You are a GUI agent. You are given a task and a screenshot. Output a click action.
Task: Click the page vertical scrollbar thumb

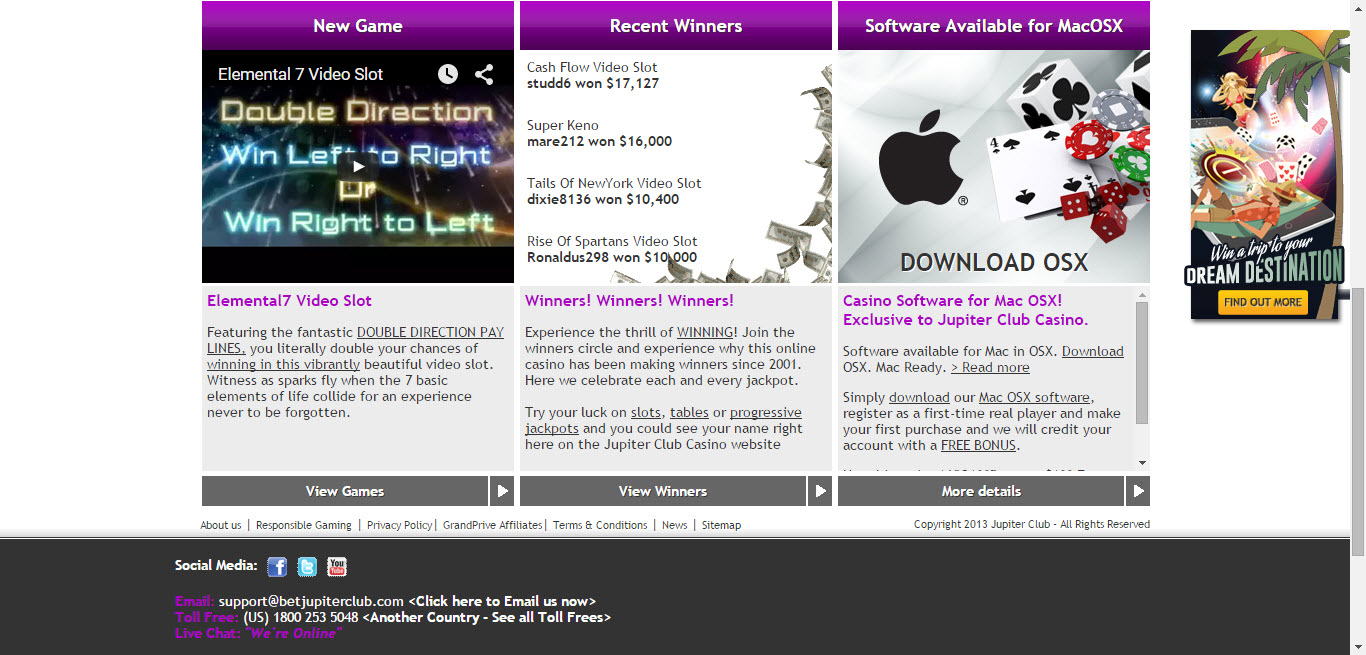[1358, 422]
